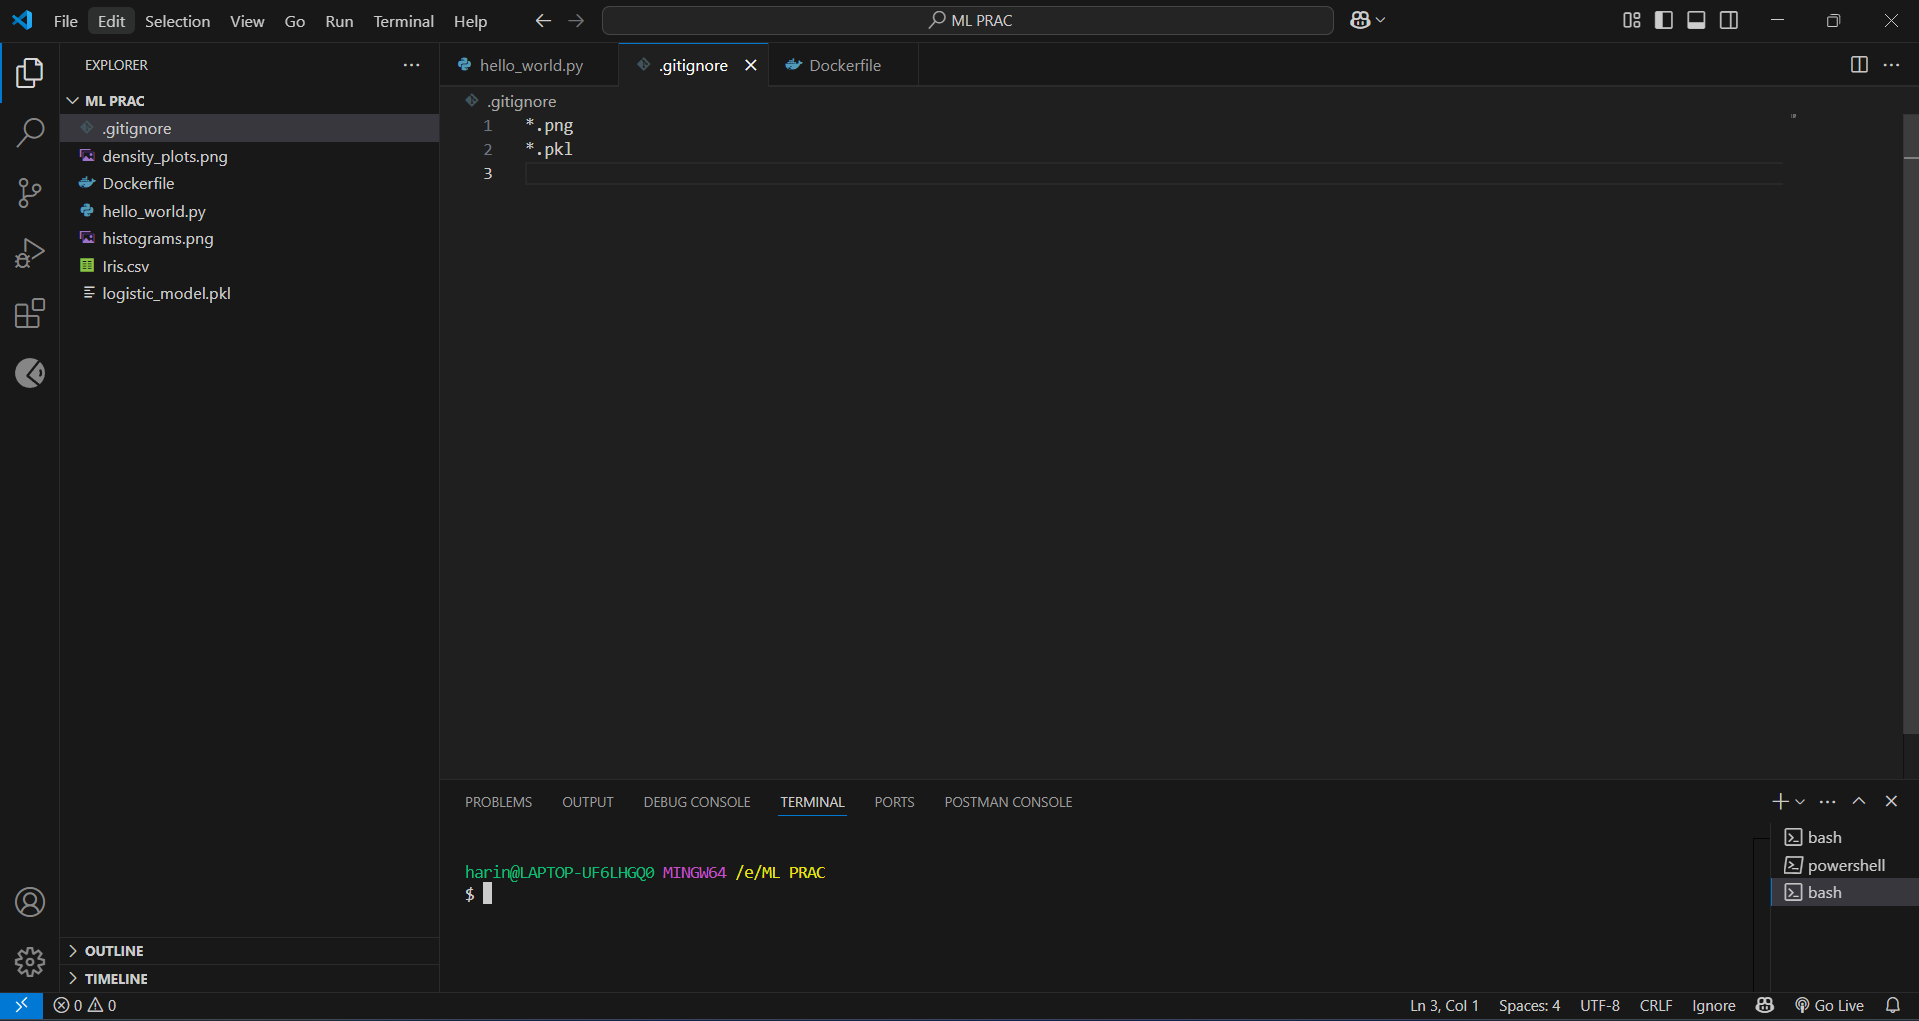Open histograms.png in explorer
This screenshot has height=1021, width=1919.
[250, 238]
